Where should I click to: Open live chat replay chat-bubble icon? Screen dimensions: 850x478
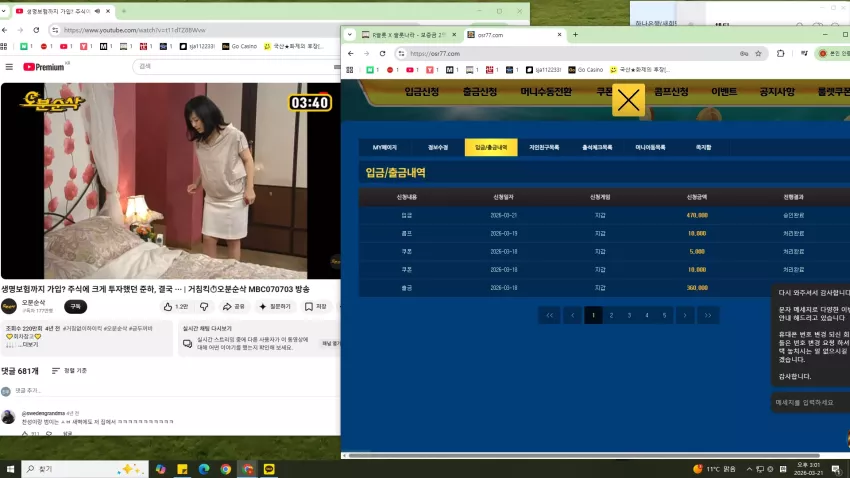(x=187, y=344)
